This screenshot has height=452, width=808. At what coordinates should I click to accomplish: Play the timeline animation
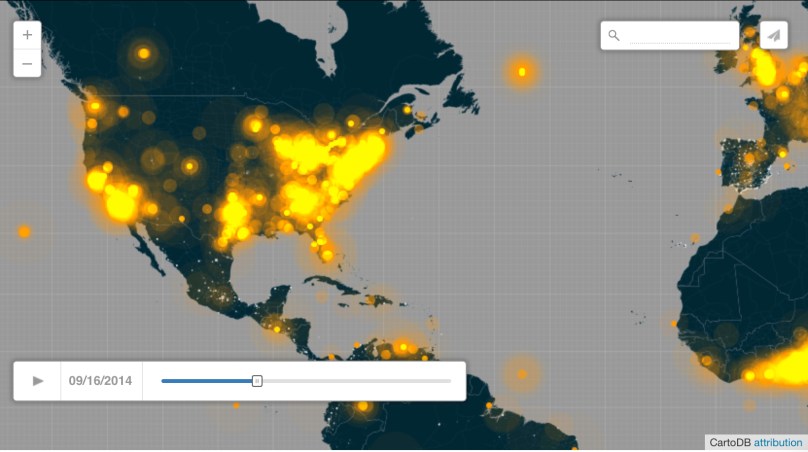click(x=38, y=381)
